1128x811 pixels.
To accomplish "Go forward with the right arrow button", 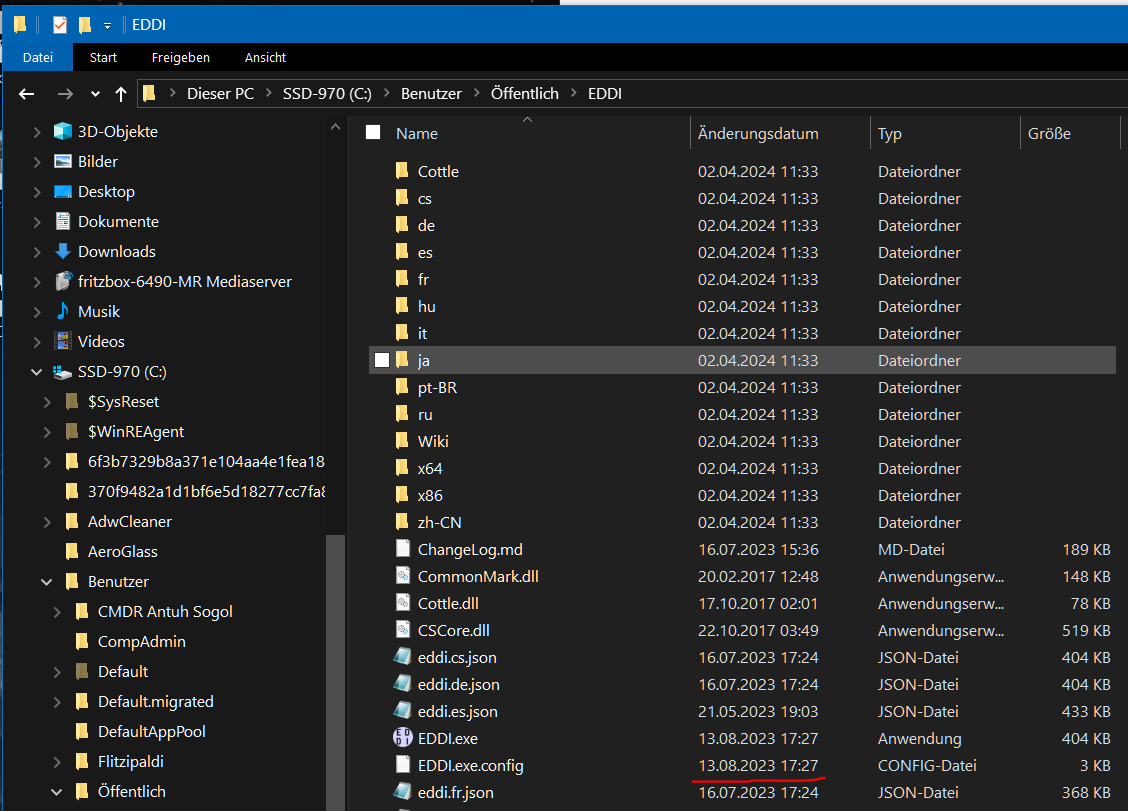I will pos(65,94).
